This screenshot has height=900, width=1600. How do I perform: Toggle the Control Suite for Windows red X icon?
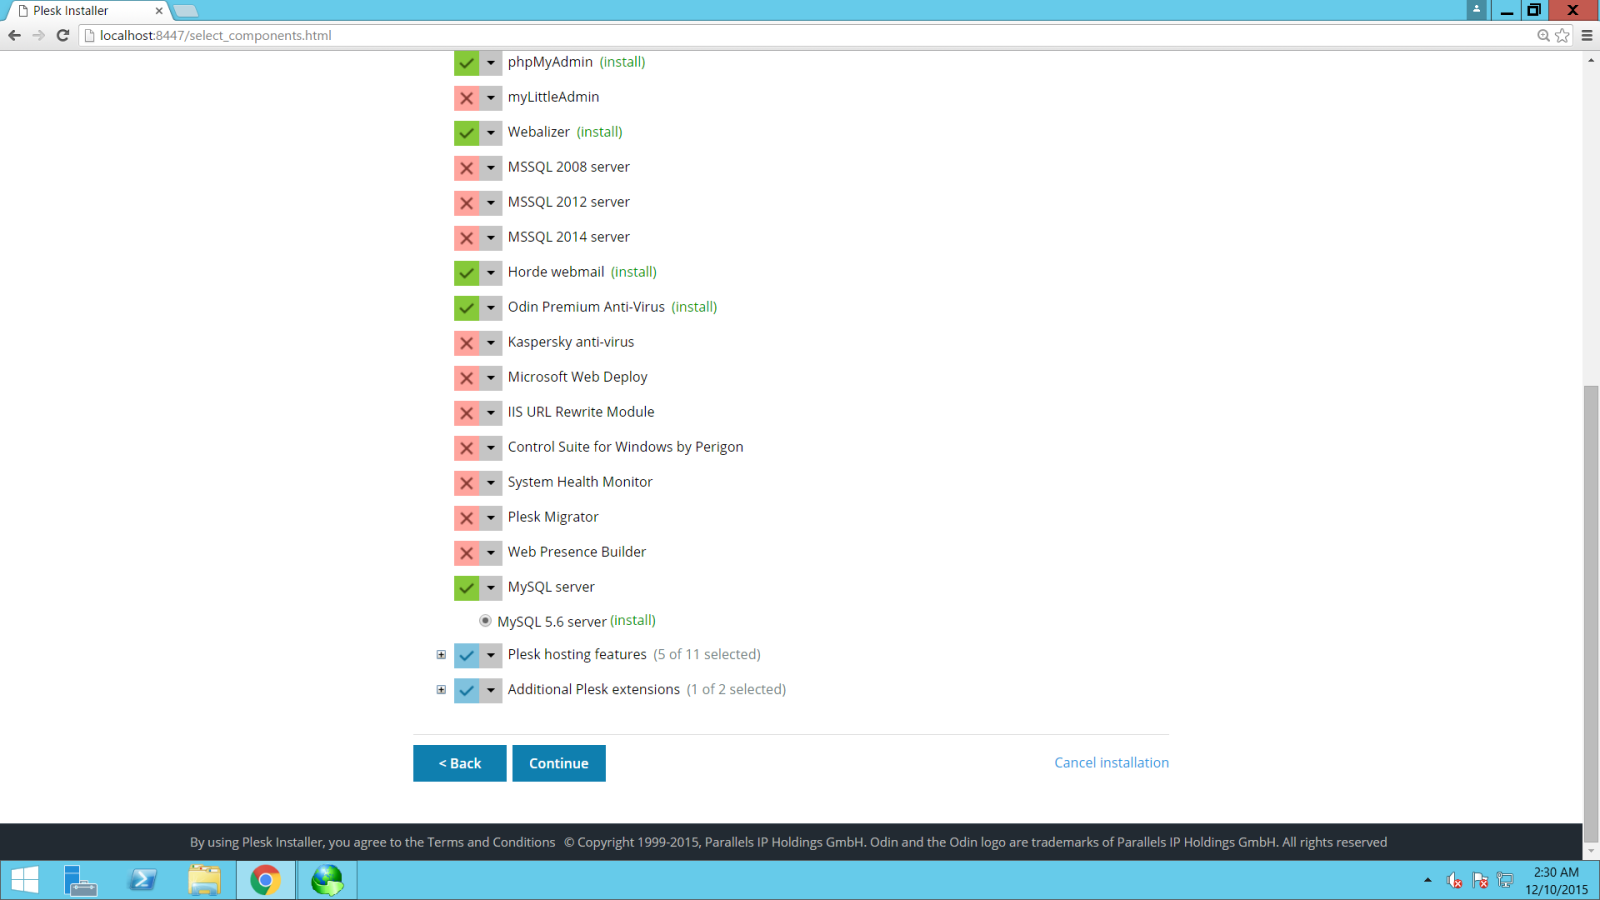pos(466,448)
